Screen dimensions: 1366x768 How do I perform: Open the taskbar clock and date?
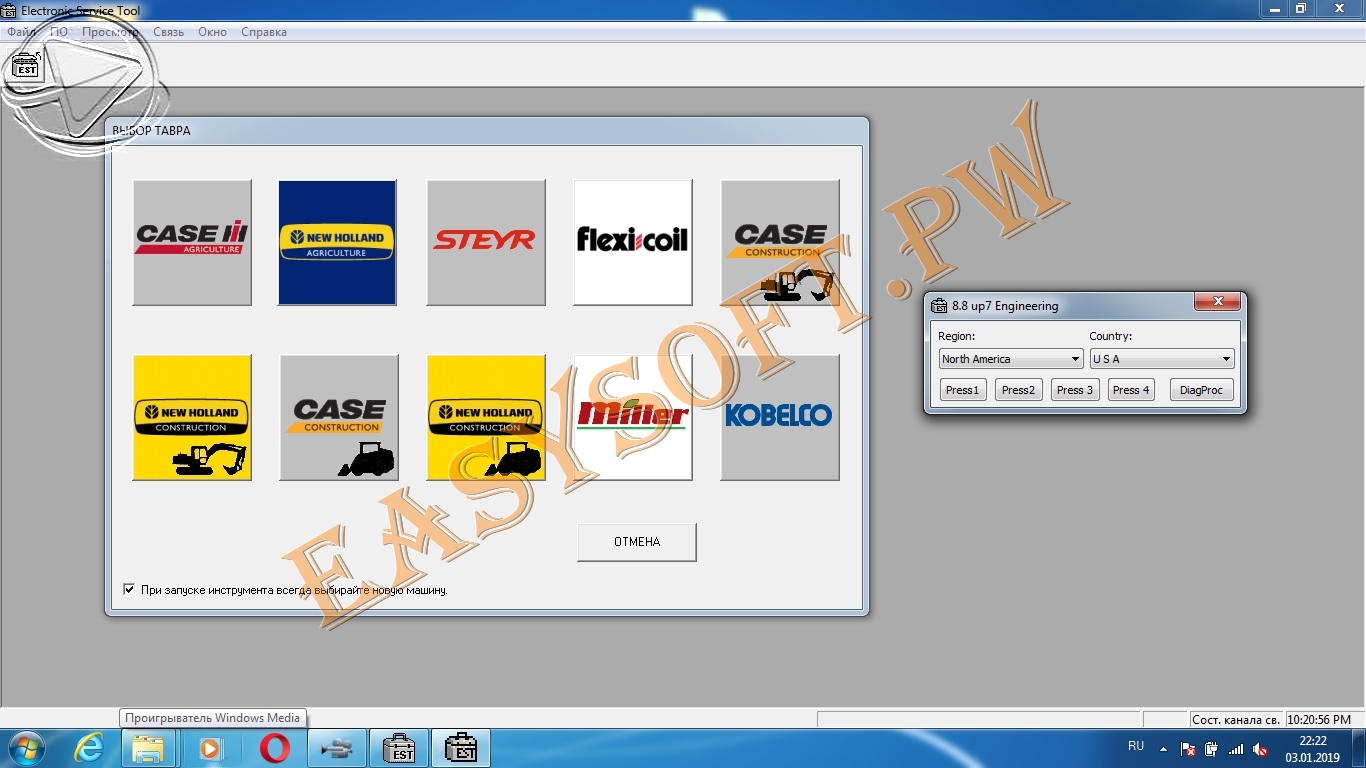1313,749
